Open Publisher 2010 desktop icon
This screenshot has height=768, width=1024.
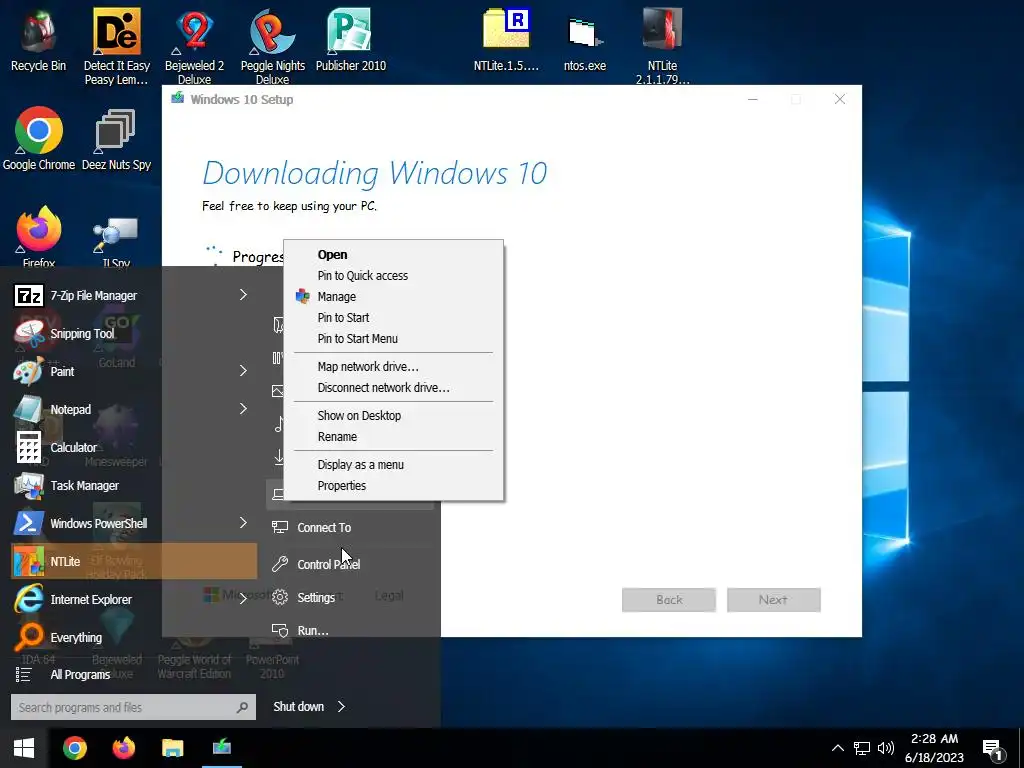point(351,40)
